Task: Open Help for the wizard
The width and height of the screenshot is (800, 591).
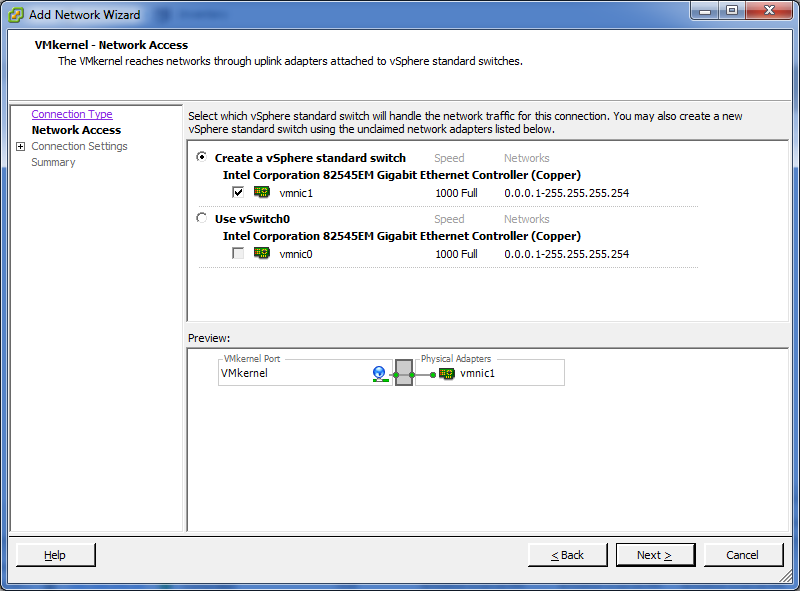Action: 56,555
